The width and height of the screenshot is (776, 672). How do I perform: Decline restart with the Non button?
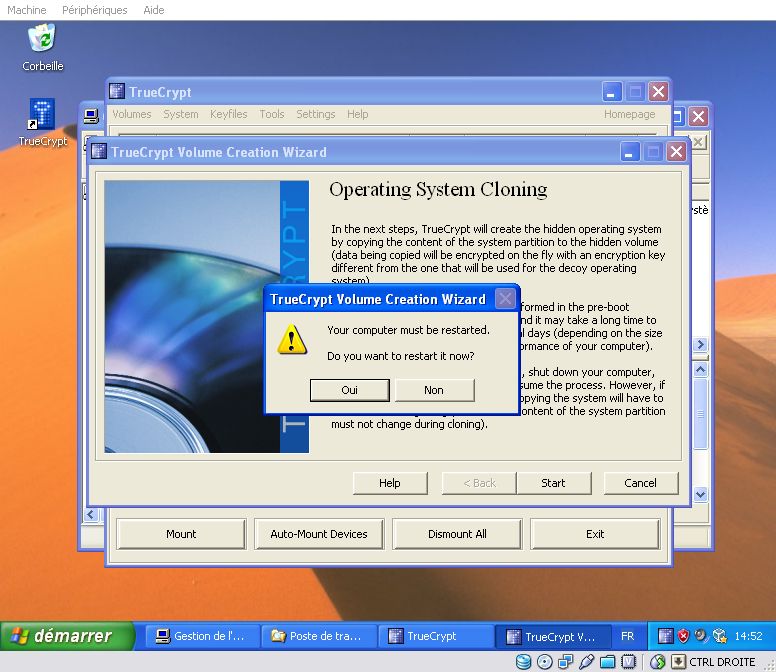[x=434, y=390]
